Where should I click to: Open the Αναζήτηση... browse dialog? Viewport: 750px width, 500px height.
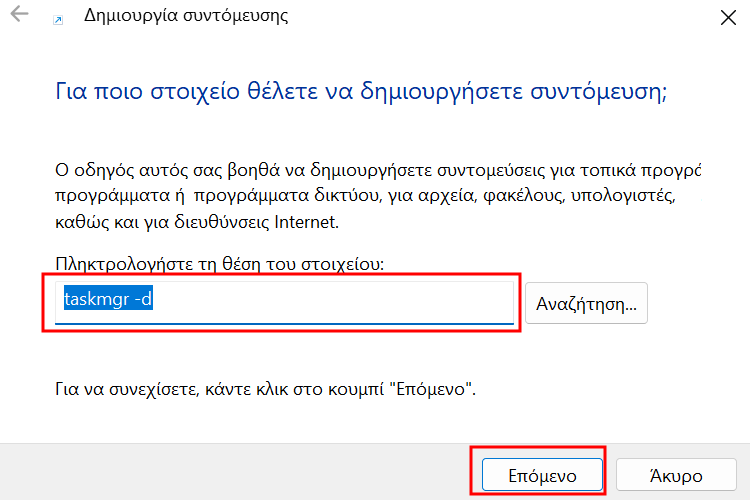pos(586,303)
